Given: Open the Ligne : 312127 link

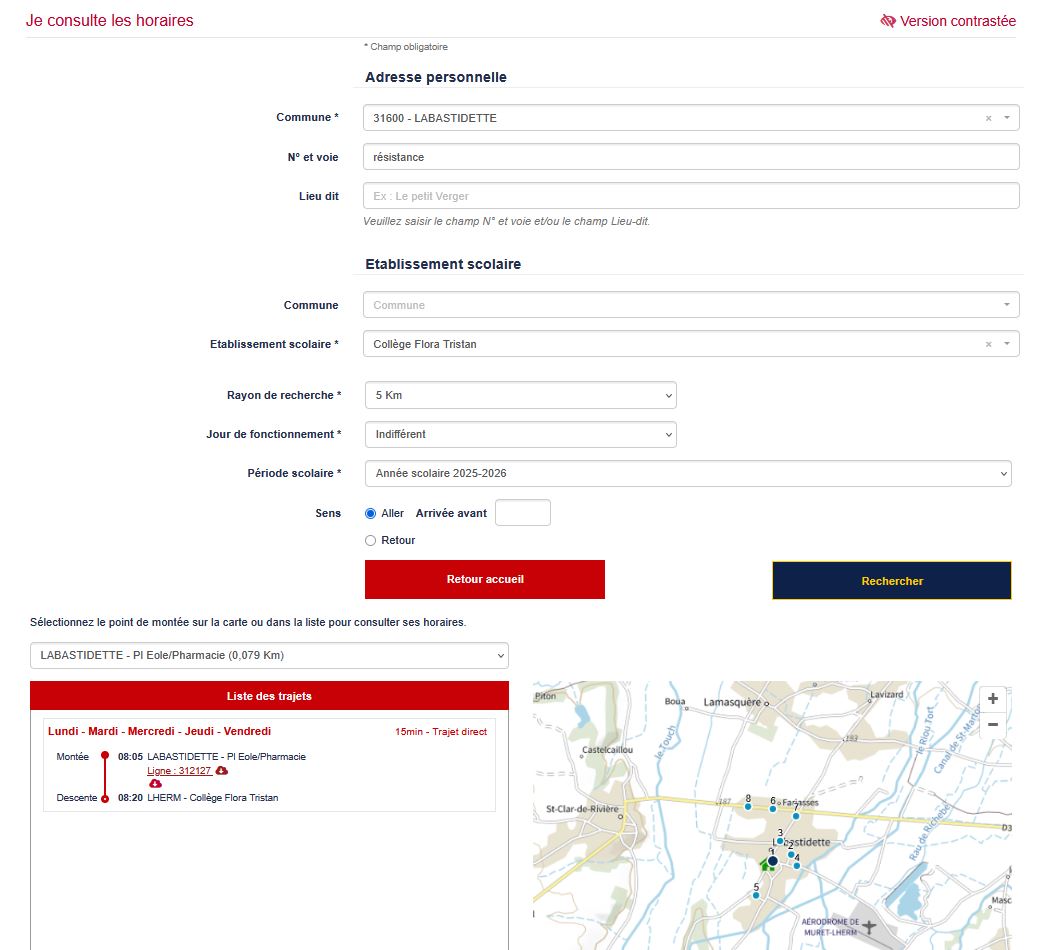Looking at the screenshot, I should 179,771.
